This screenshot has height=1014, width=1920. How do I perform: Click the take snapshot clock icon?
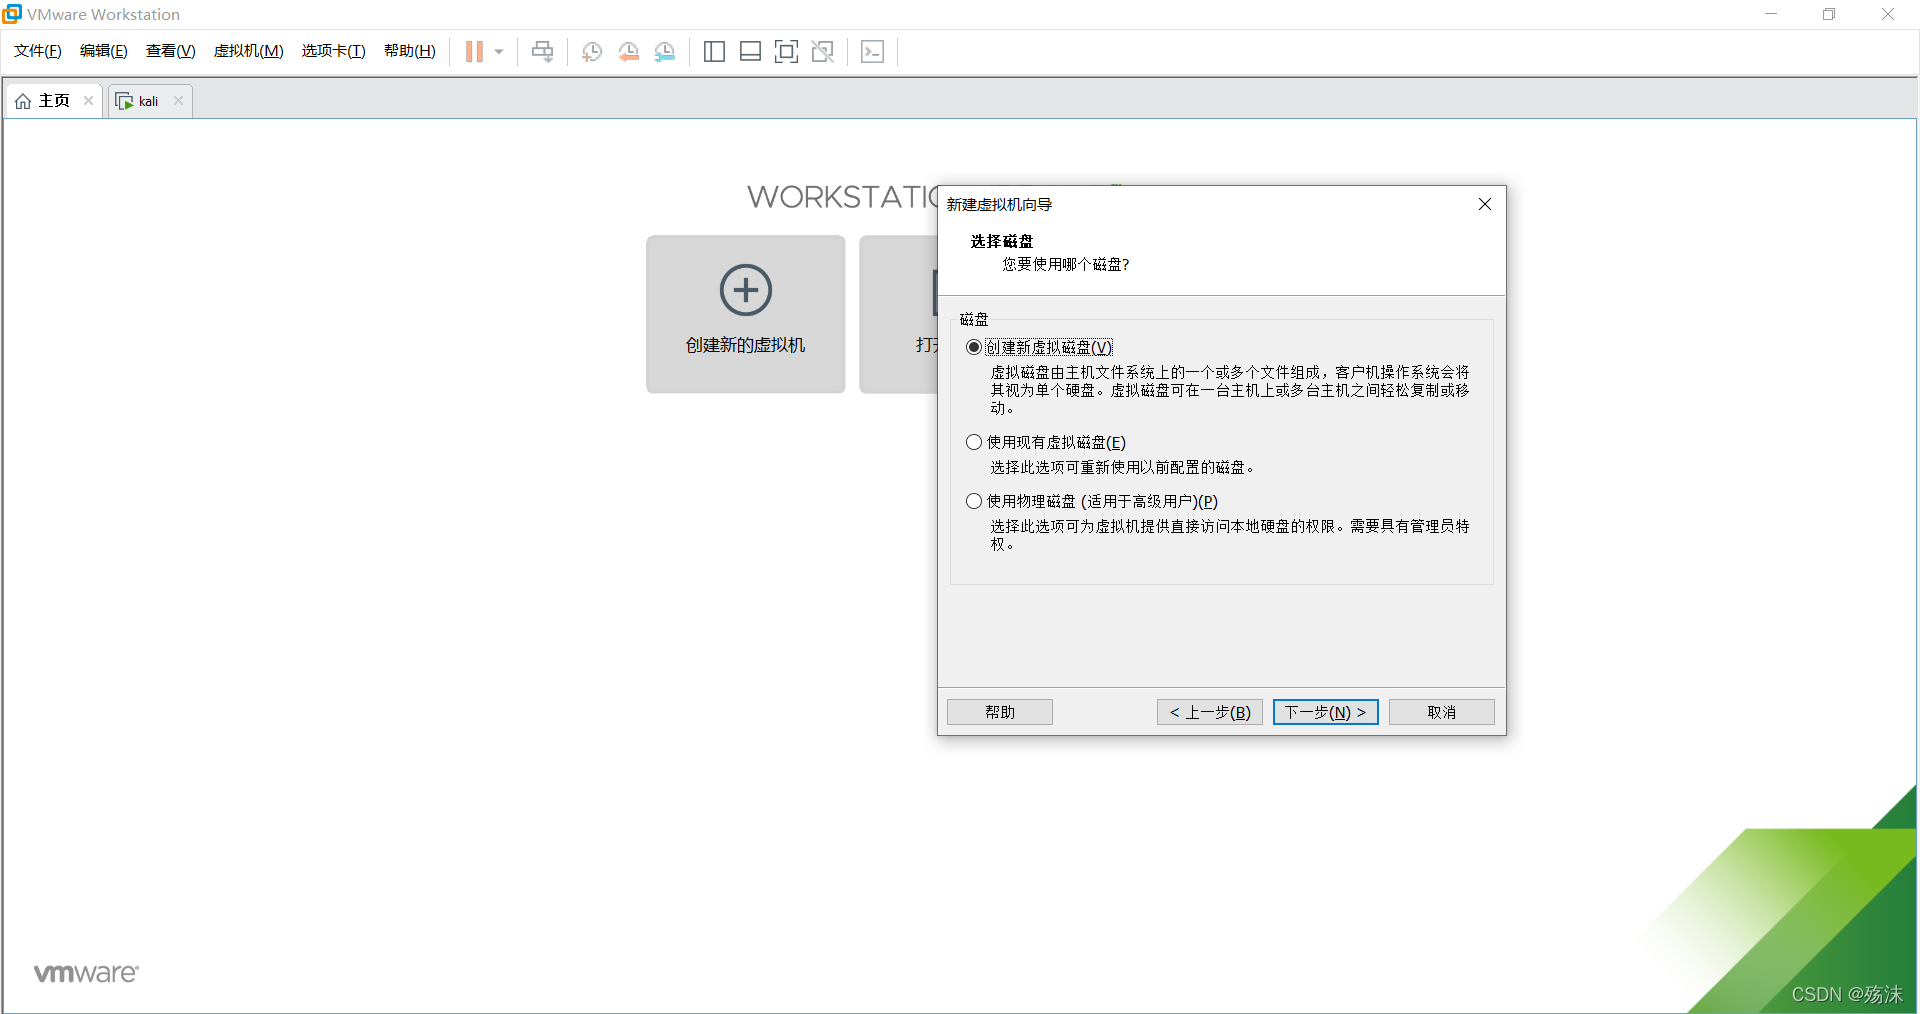[592, 52]
